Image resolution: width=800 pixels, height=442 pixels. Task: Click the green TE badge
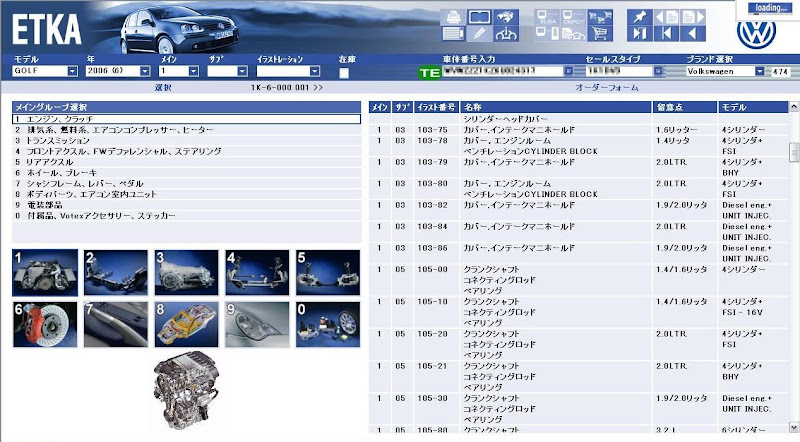point(429,72)
